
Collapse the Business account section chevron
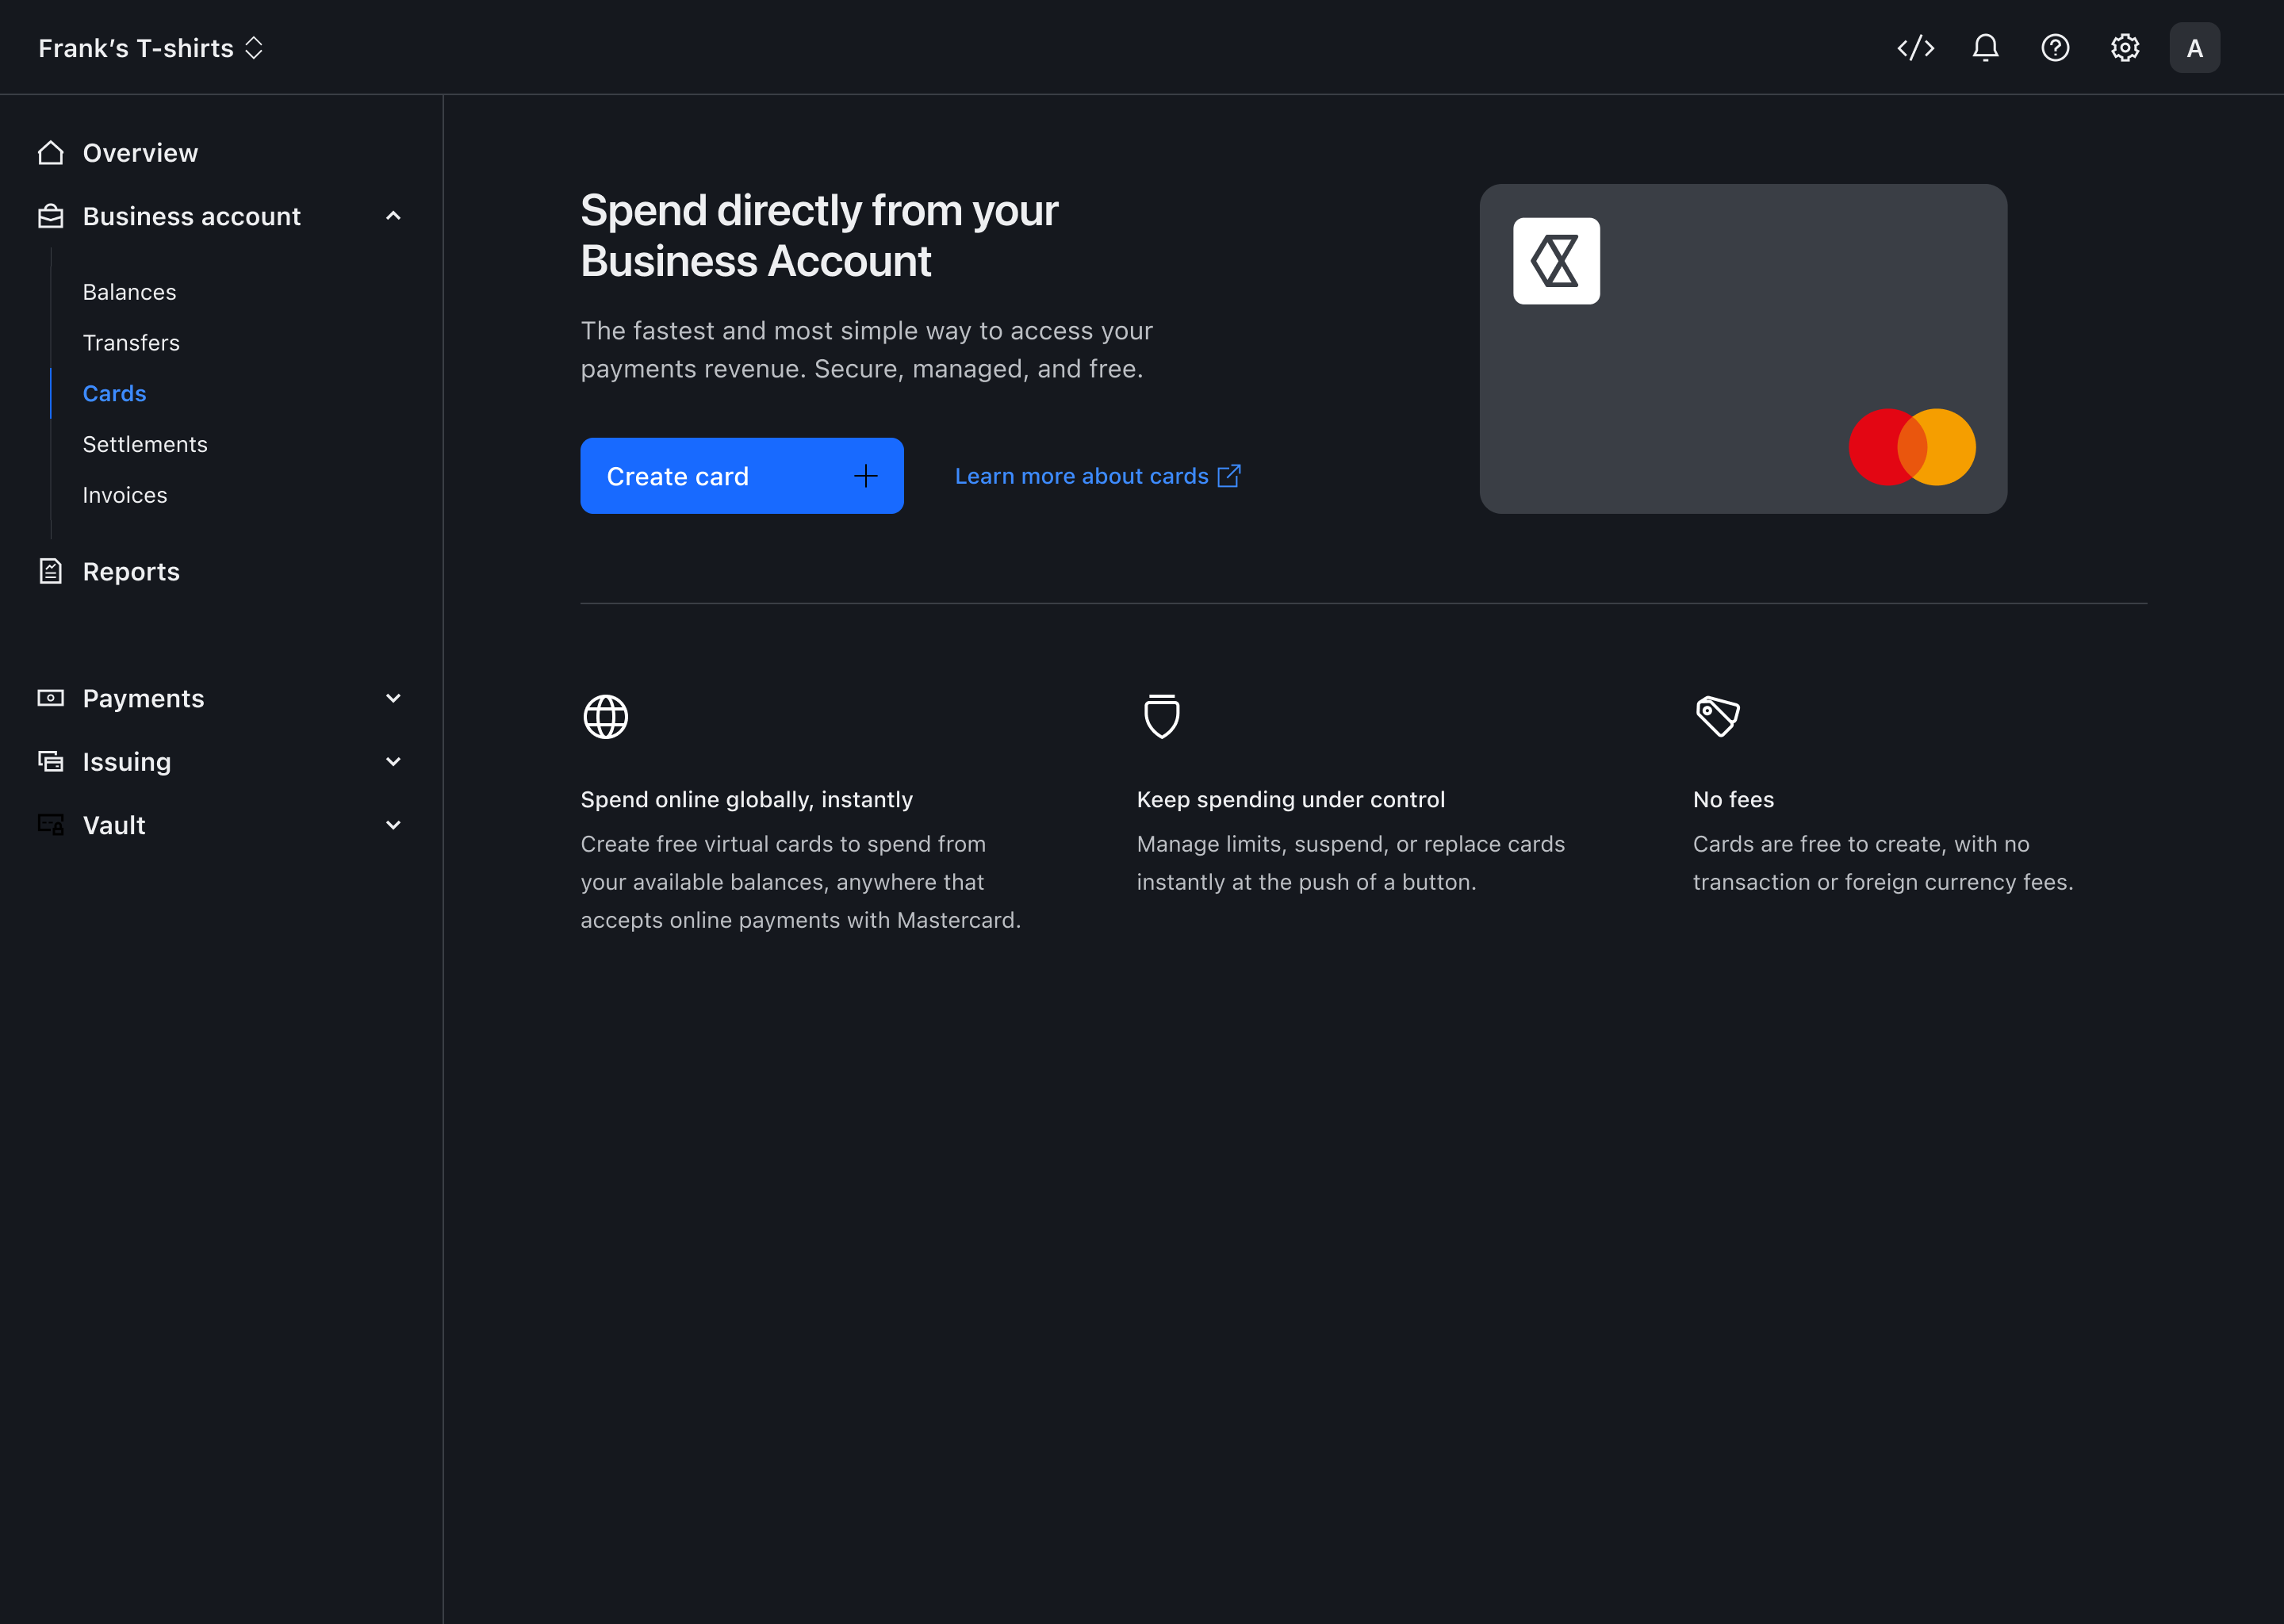pyautogui.click(x=394, y=216)
